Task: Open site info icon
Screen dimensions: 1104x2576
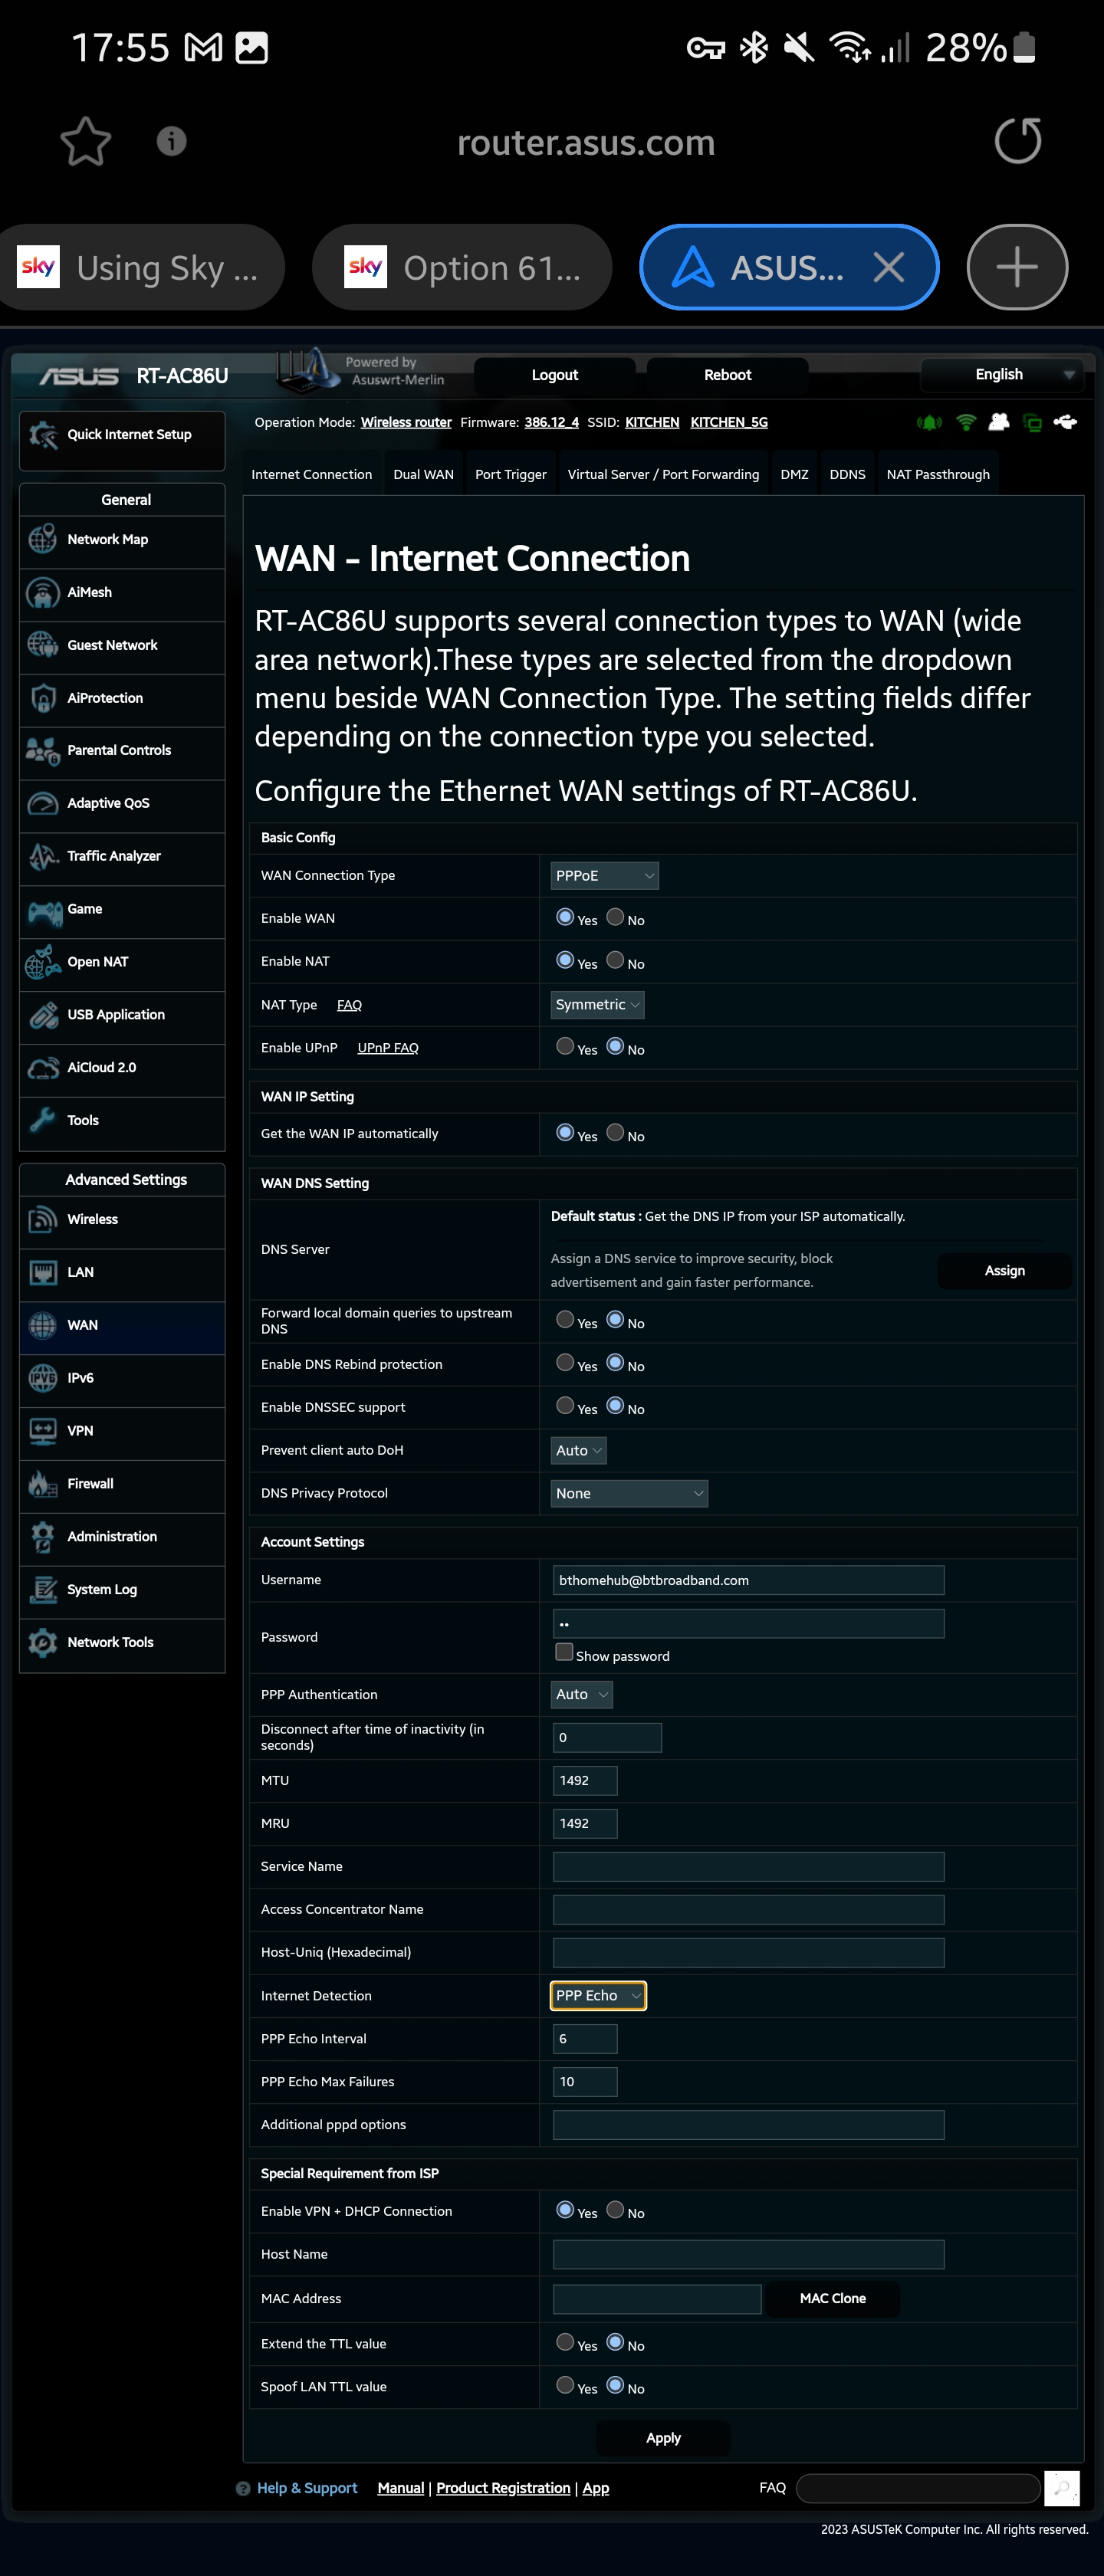Action: point(172,141)
